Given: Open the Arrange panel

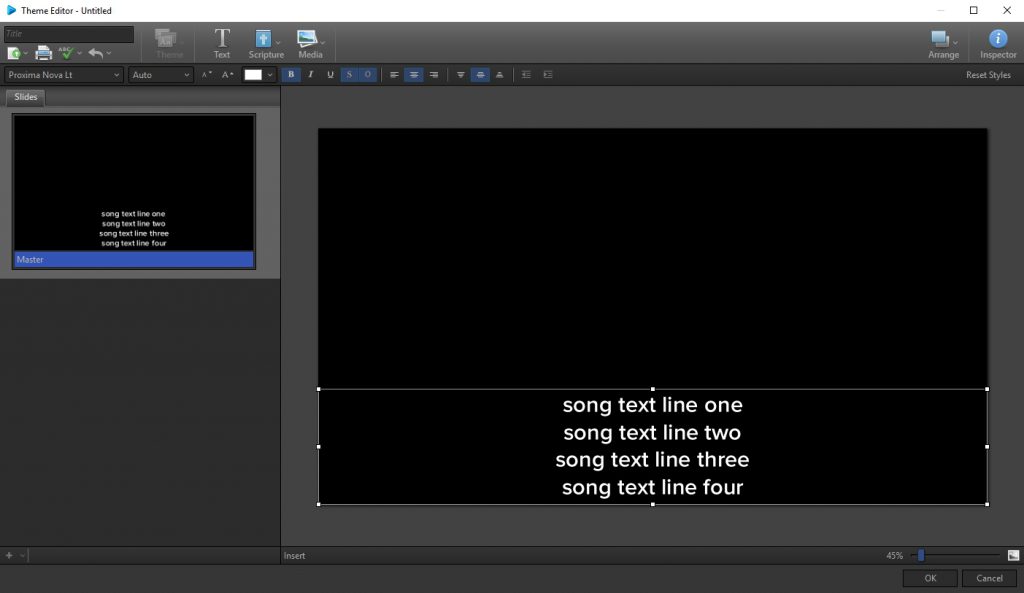Looking at the screenshot, I should tap(942, 42).
